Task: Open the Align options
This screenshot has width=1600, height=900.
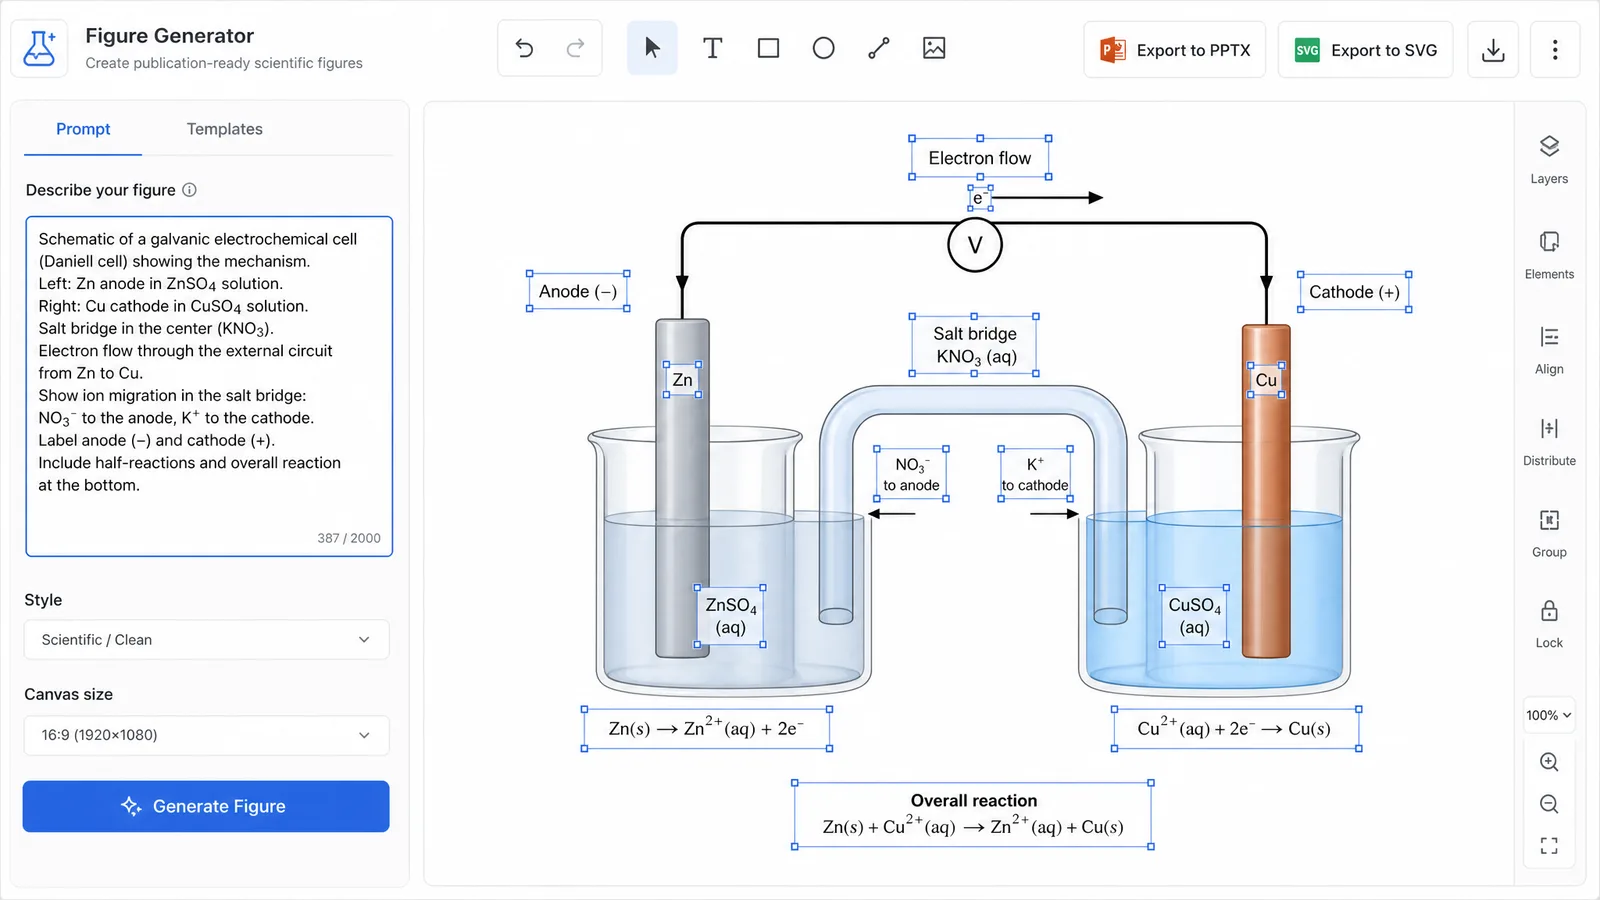Action: 1549,350
